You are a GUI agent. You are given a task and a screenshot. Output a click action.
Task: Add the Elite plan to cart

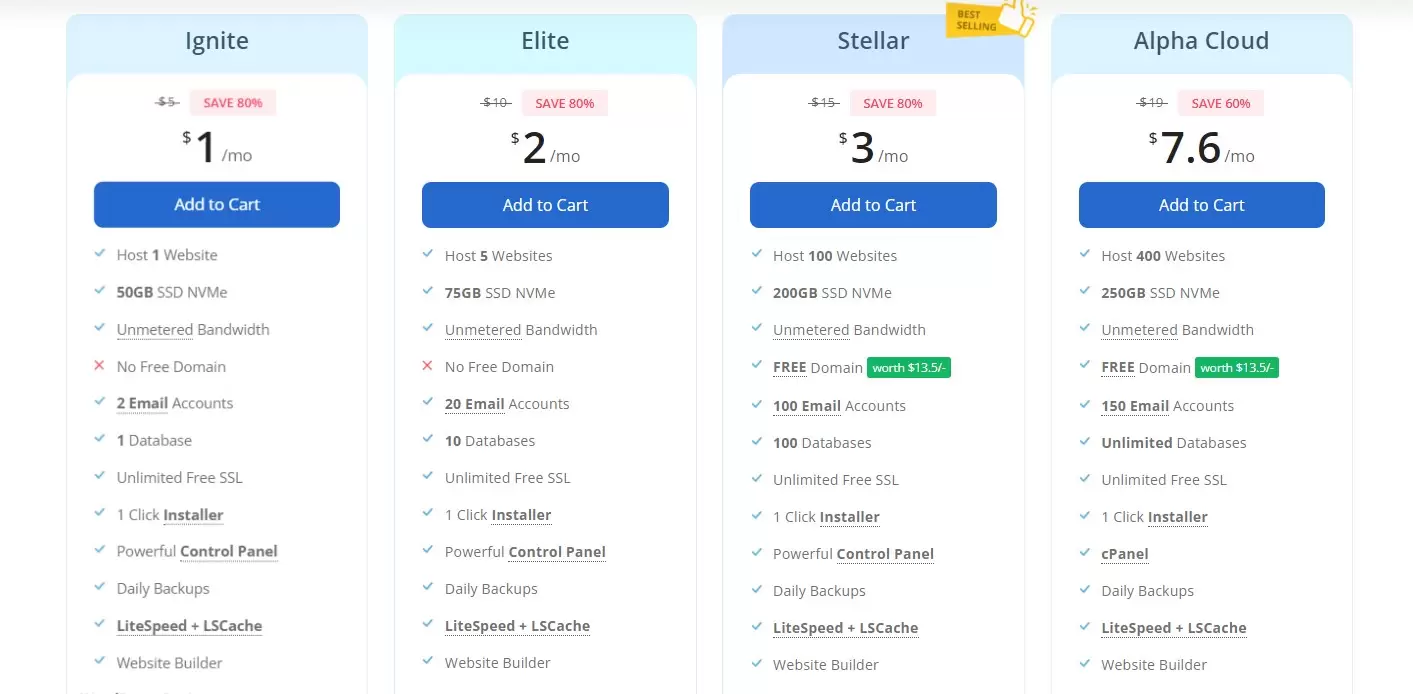point(545,205)
